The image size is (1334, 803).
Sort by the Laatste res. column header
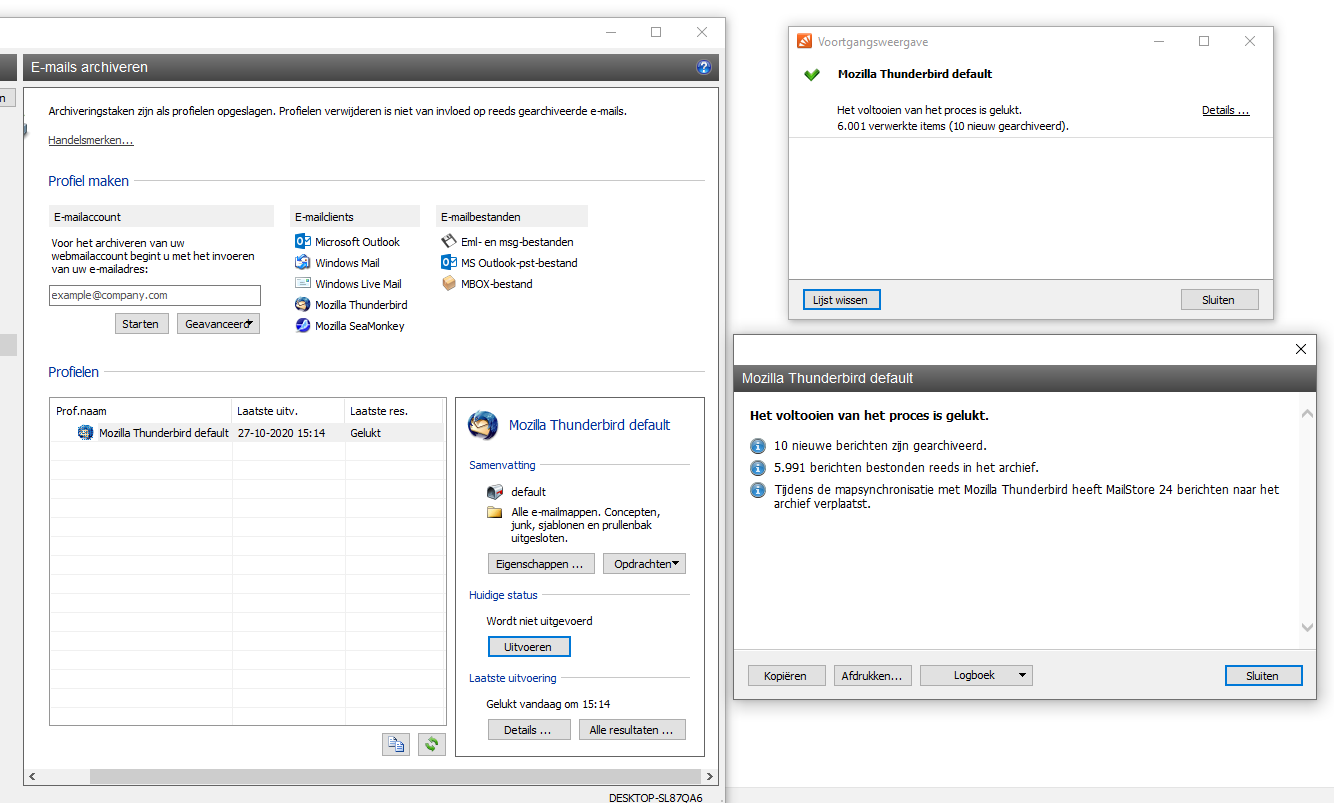tap(395, 411)
